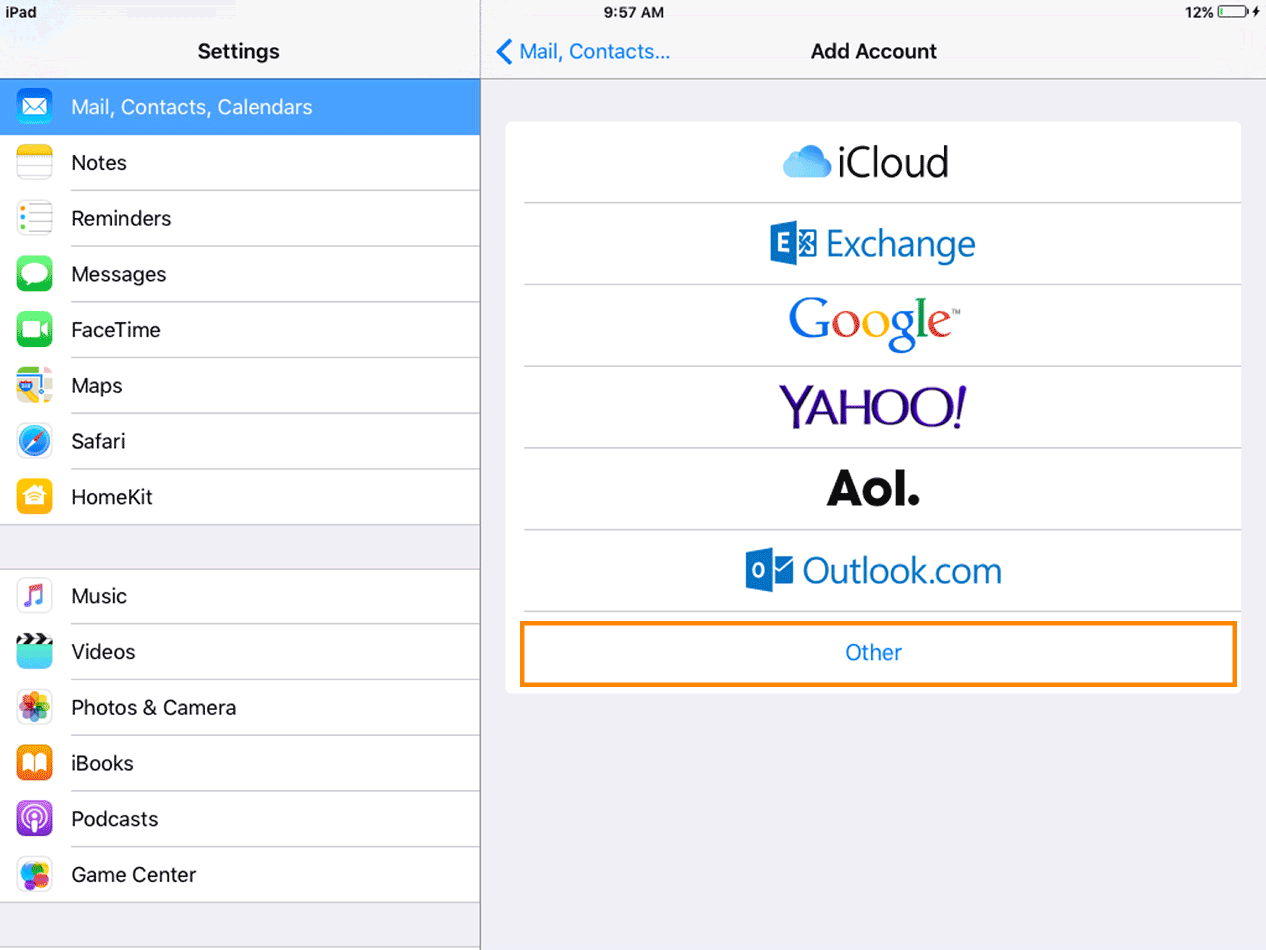Tap the Mail envelope icon in sidebar
The height and width of the screenshot is (950, 1266).
point(34,107)
